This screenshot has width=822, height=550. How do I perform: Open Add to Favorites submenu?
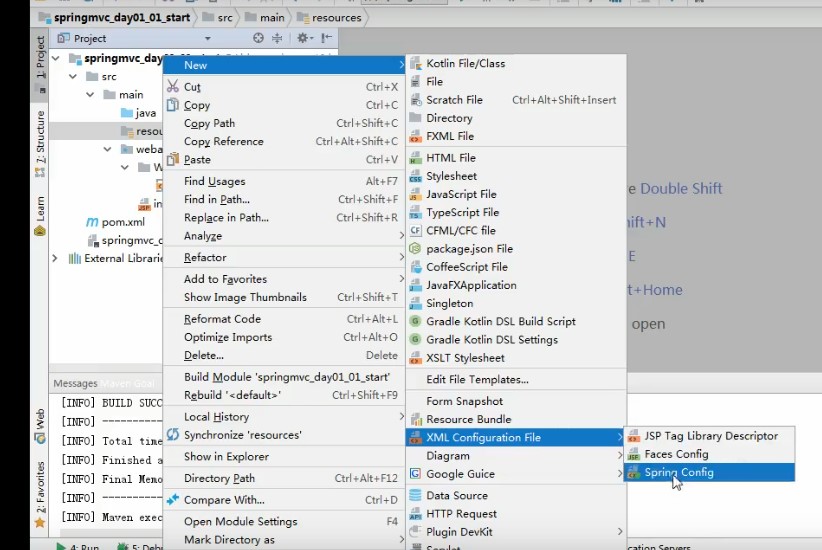[284, 279]
